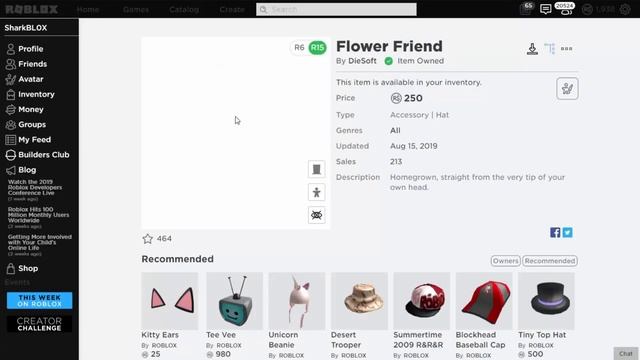
Task: Click the Robux balance icon
Action: (x=587, y=9)
